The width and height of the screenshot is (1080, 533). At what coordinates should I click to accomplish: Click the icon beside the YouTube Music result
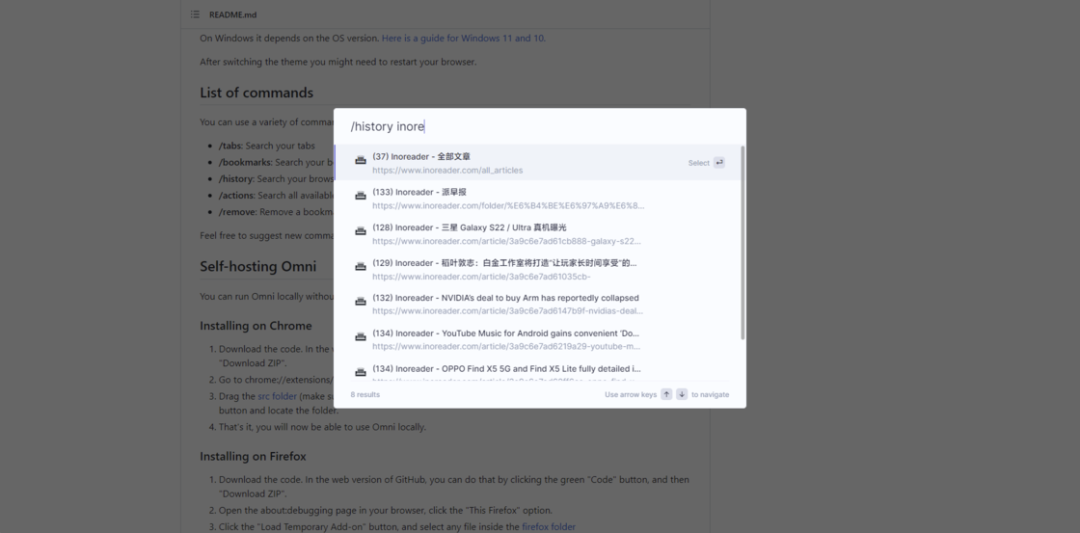360,337
